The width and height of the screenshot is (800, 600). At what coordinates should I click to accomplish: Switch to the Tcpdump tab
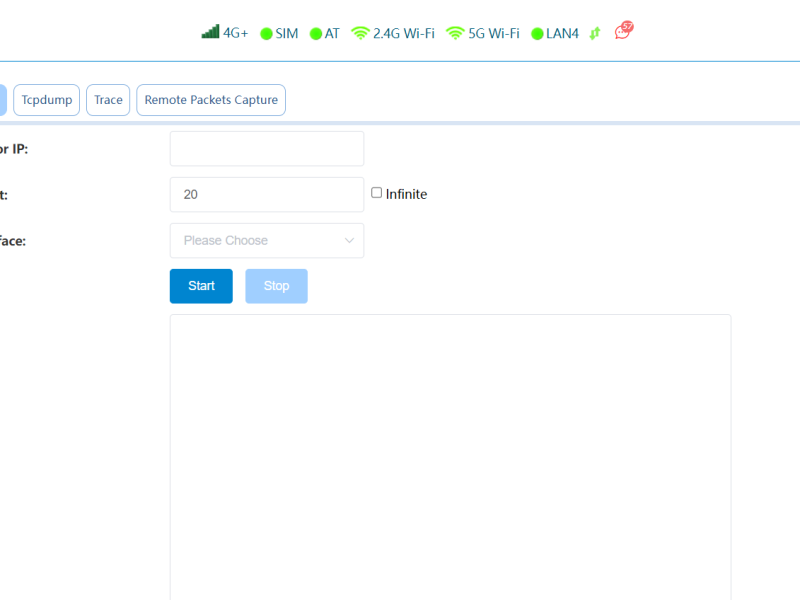point(46,100)
